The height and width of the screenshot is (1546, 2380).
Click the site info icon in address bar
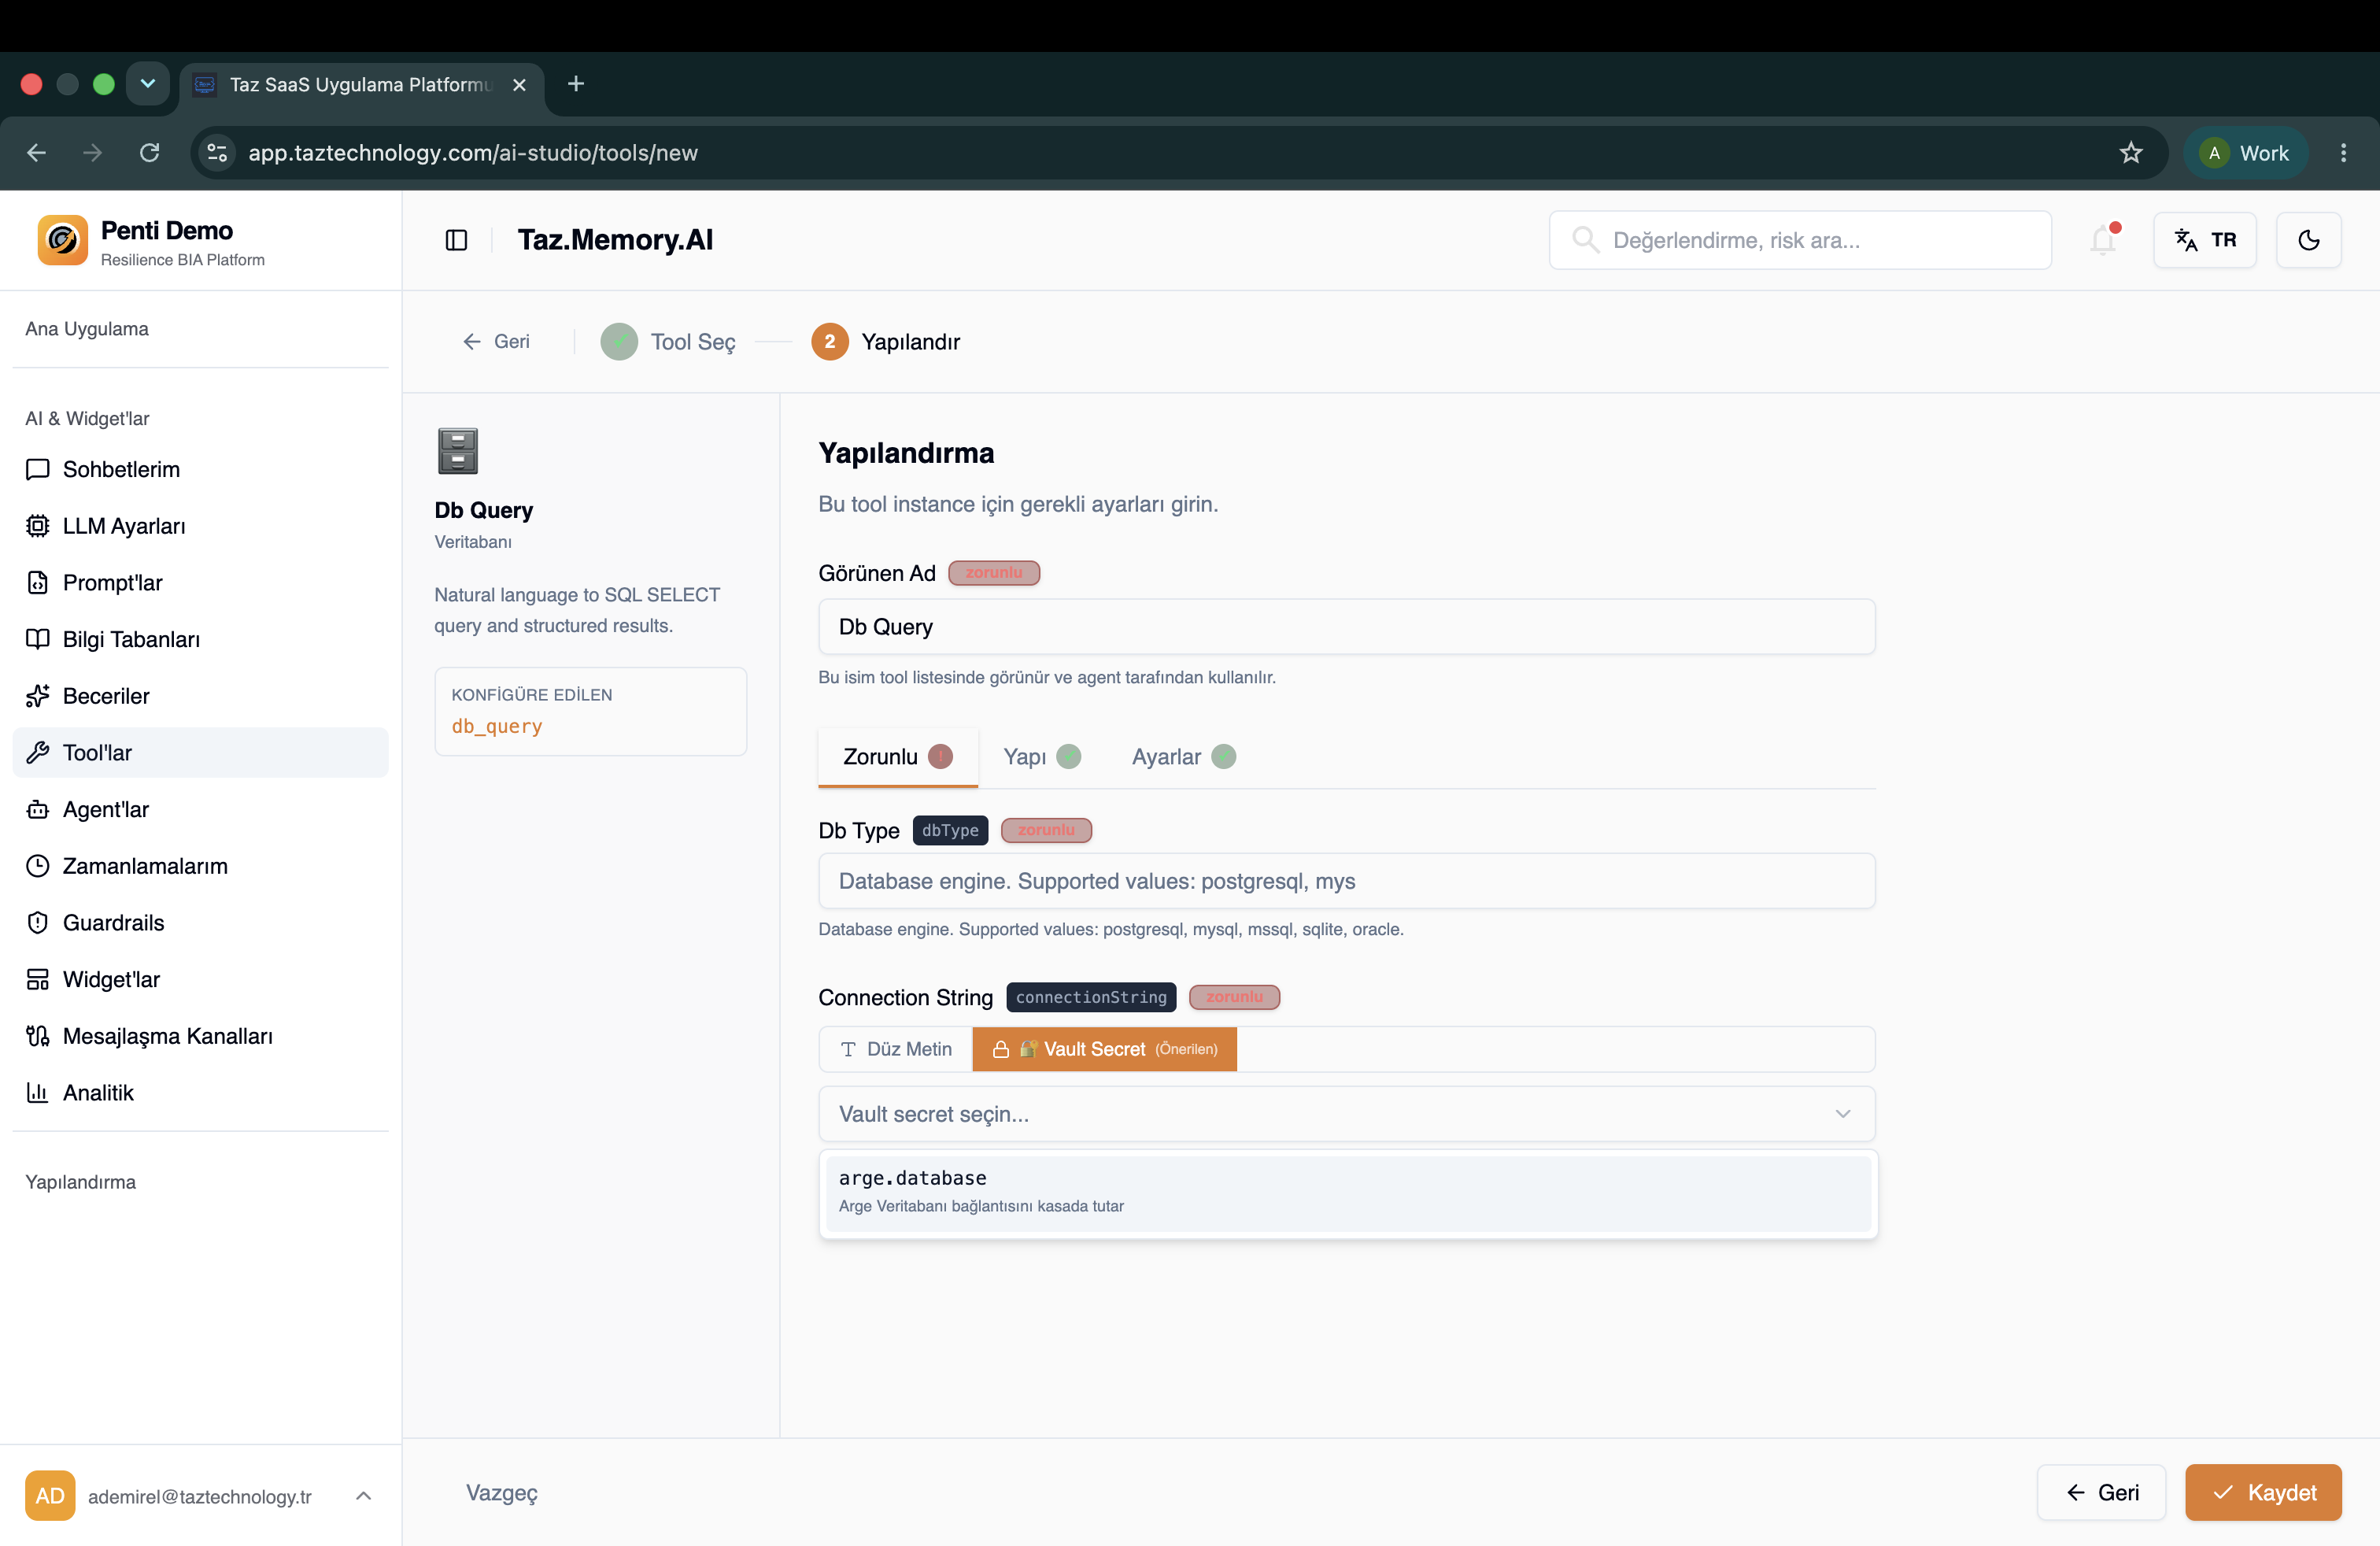pyautogui.click(x=217, y=153)
